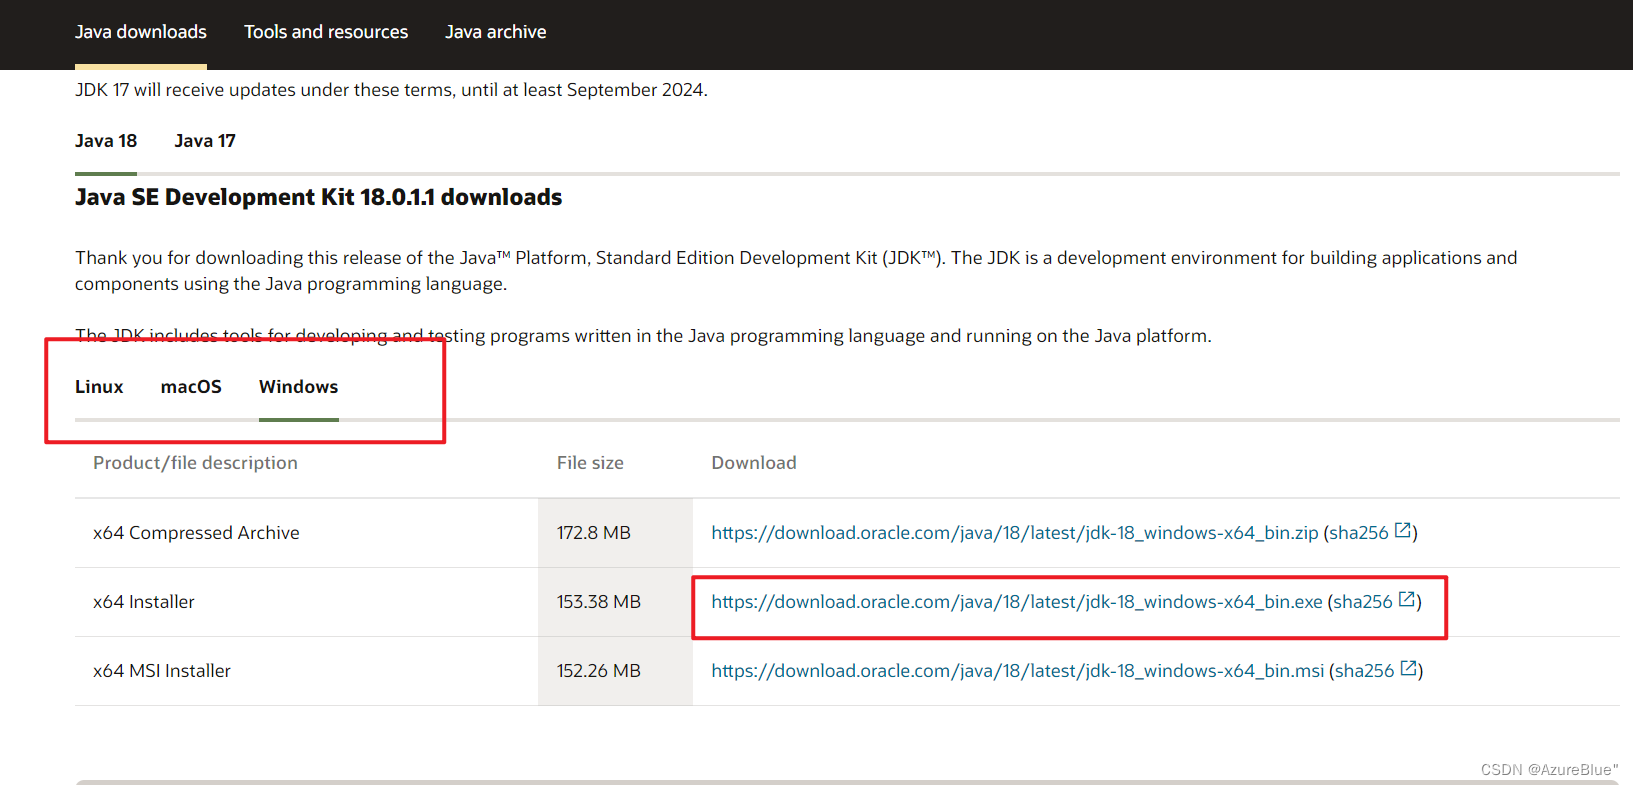Download the jdk-18 windows-x64 exe installer link
Screen dimensions: 1633x785
point(1017,602)
